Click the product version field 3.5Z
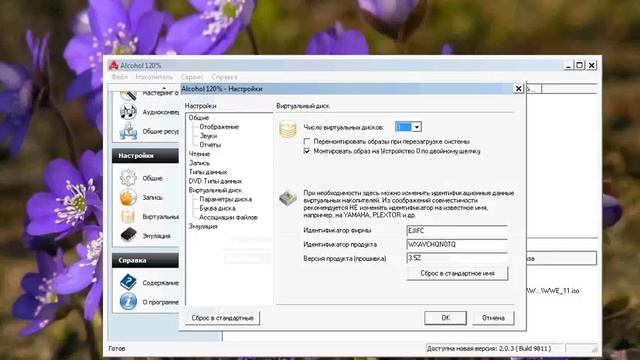The width and height of the screenshot is (640, 360). click(x=457, y=258)
